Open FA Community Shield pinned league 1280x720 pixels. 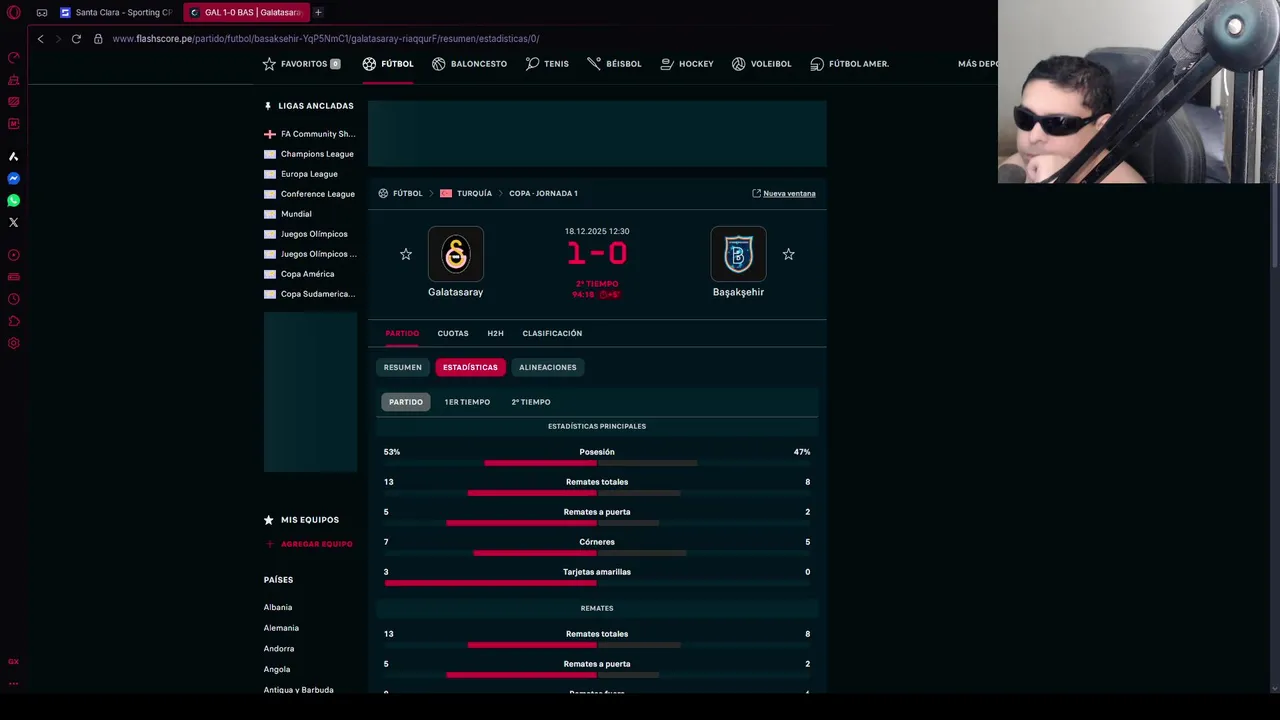310,134
